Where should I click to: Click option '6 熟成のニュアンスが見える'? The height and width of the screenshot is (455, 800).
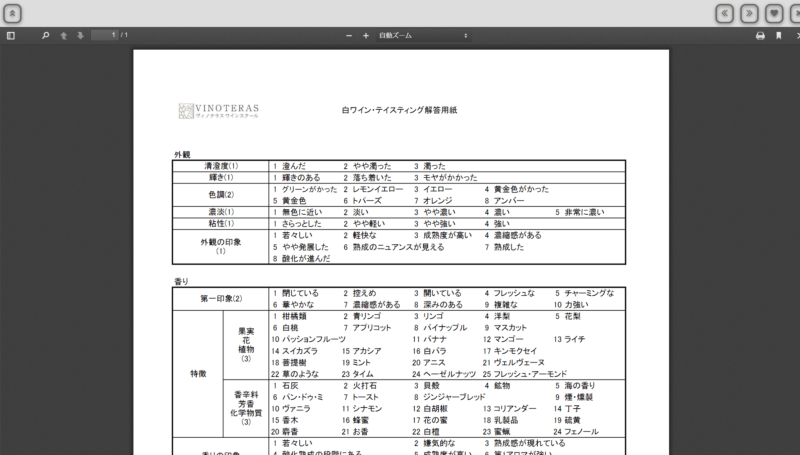(393, 247)
